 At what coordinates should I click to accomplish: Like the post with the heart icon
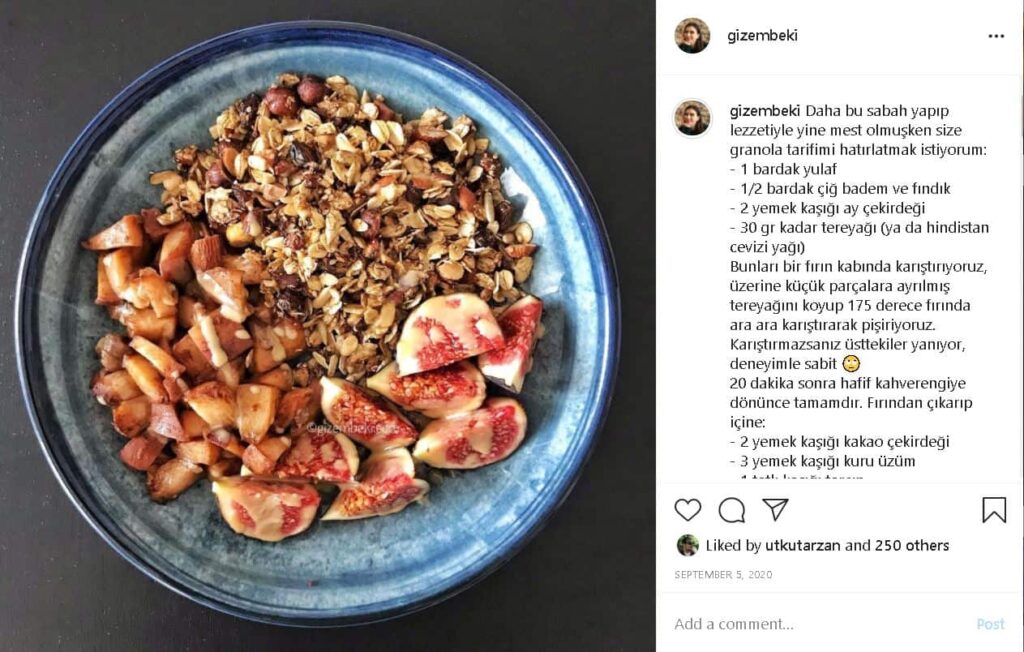click(688, 510)
